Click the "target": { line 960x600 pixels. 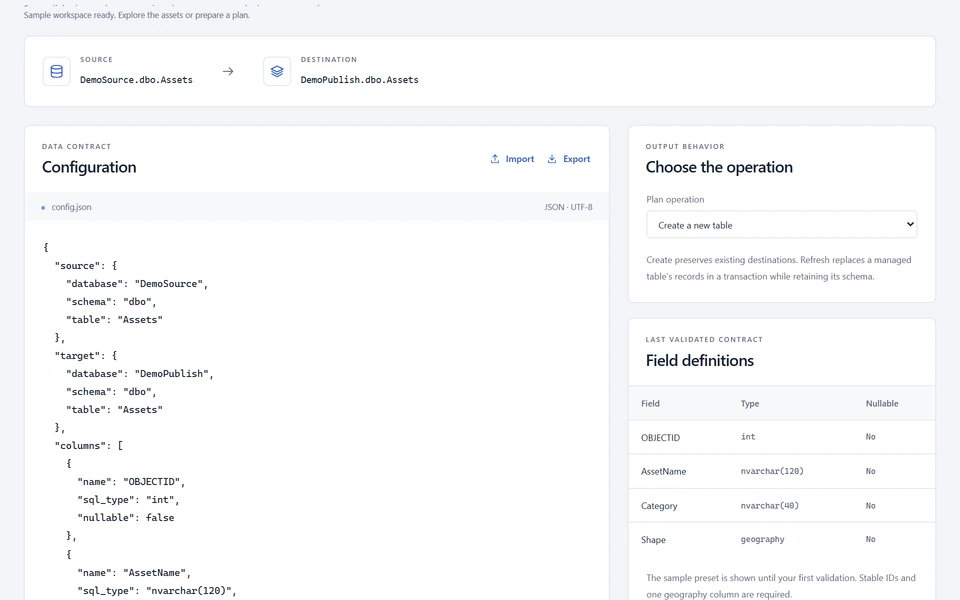[x=86, y=355]
